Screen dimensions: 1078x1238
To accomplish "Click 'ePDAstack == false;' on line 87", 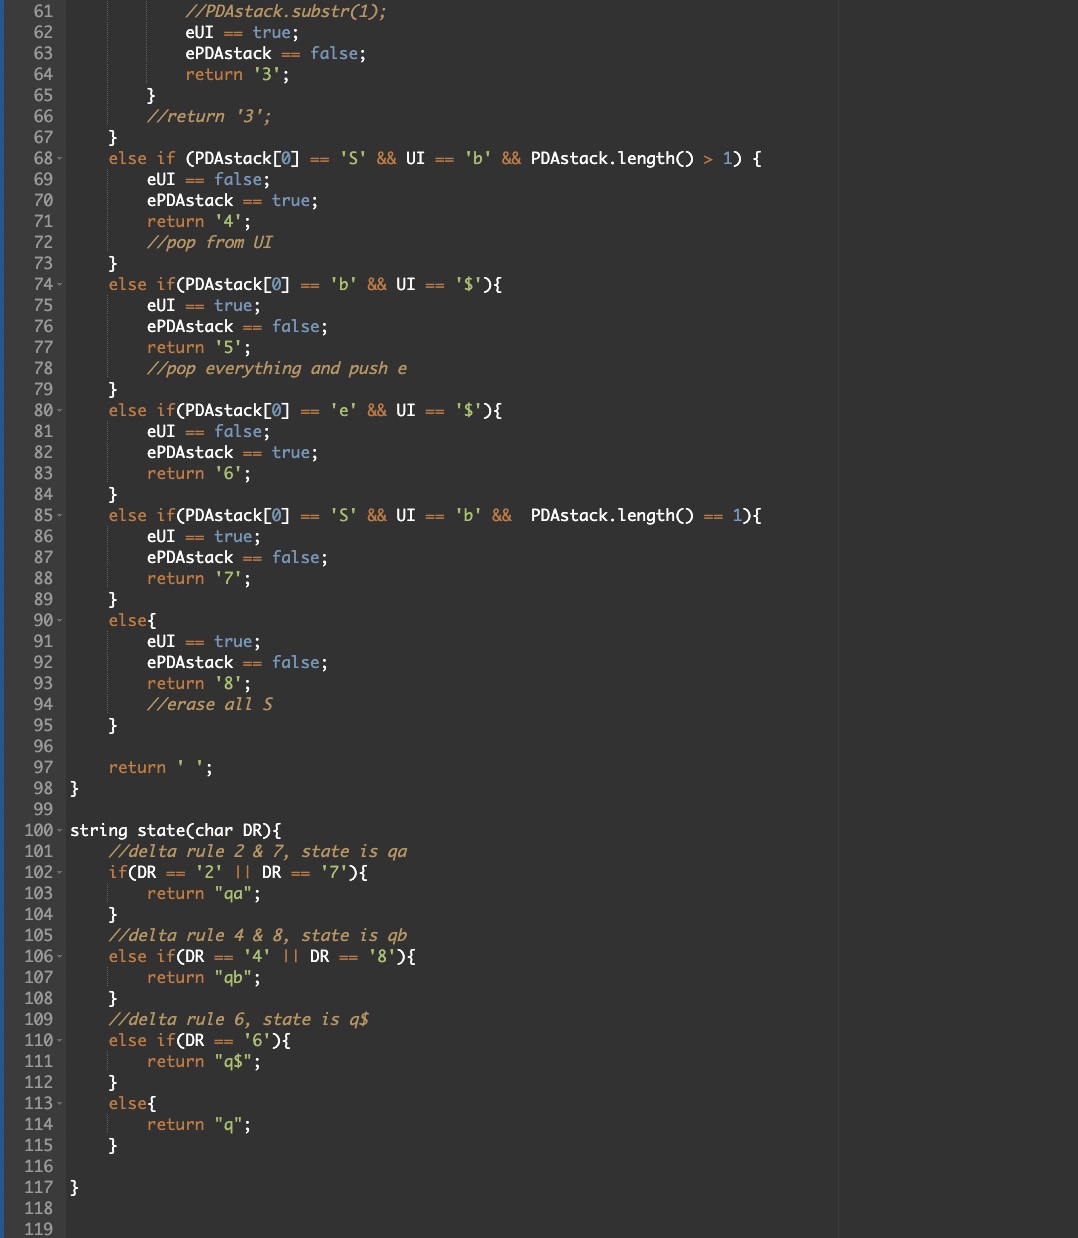I will pos(237,557).
